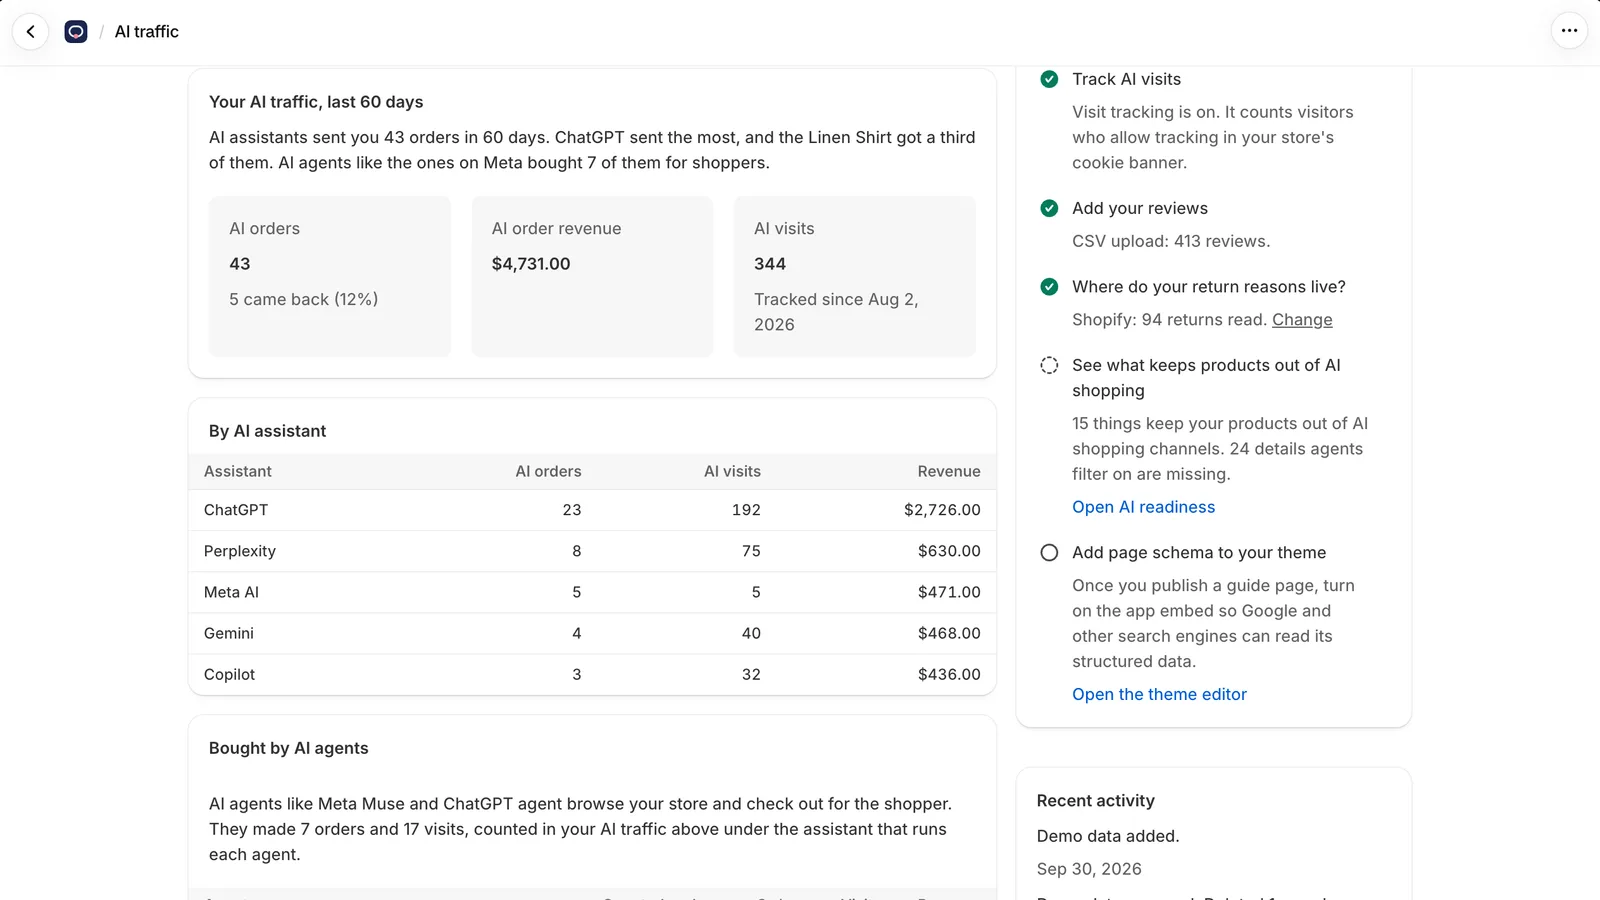
Task: Open the three-dot more actions menu
Action: coord(1569,31)
